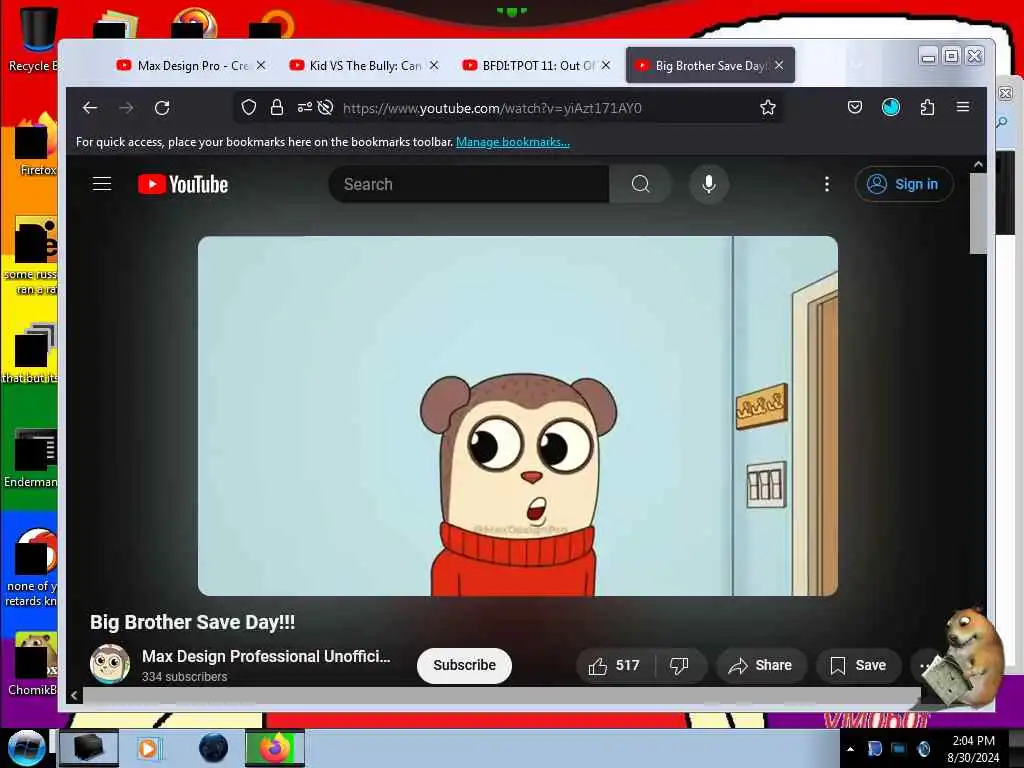The width and height of the screenshot is (1024, 768).
Task: Click the Share button under the video
Action: (761, 665)
